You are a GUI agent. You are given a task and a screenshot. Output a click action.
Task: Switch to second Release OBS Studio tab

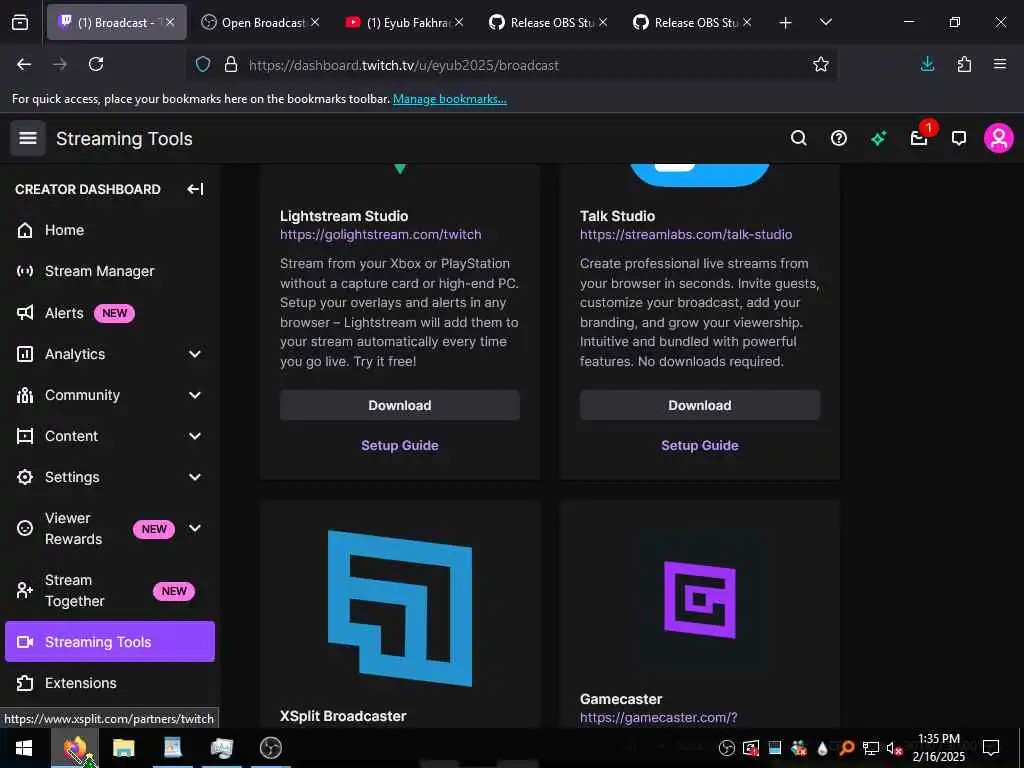click(692, 22)
